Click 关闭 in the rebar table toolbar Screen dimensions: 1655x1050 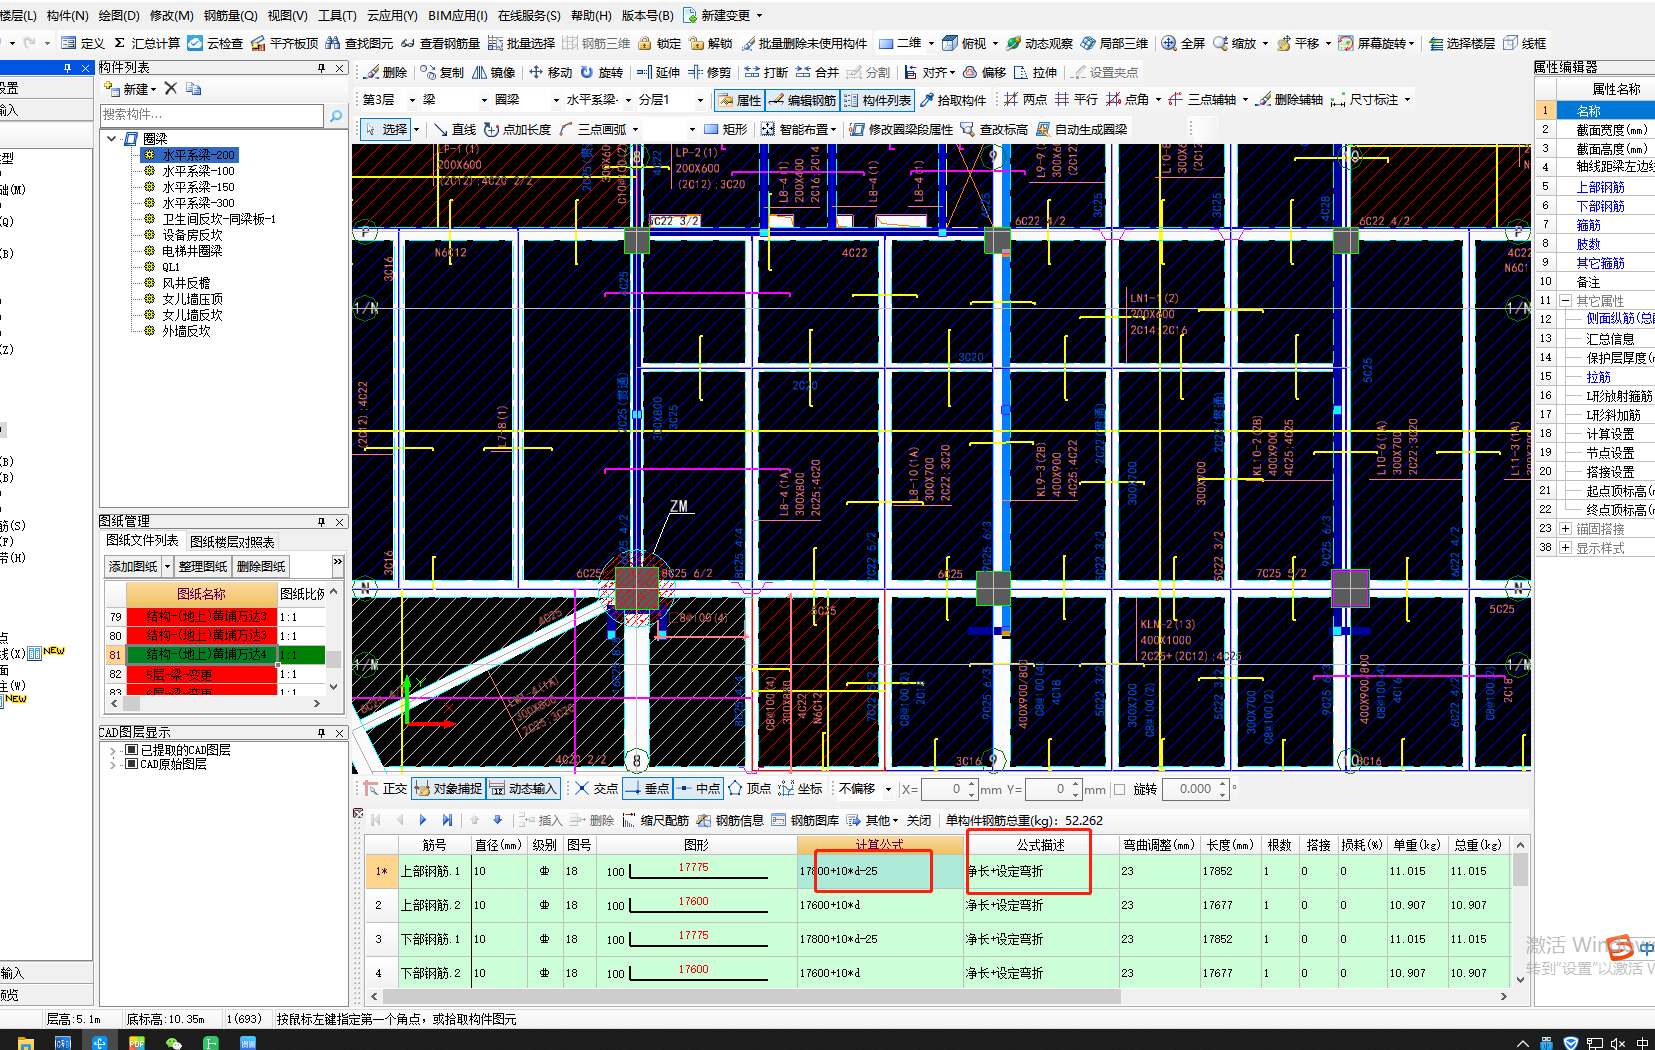(x=919, y=820)
